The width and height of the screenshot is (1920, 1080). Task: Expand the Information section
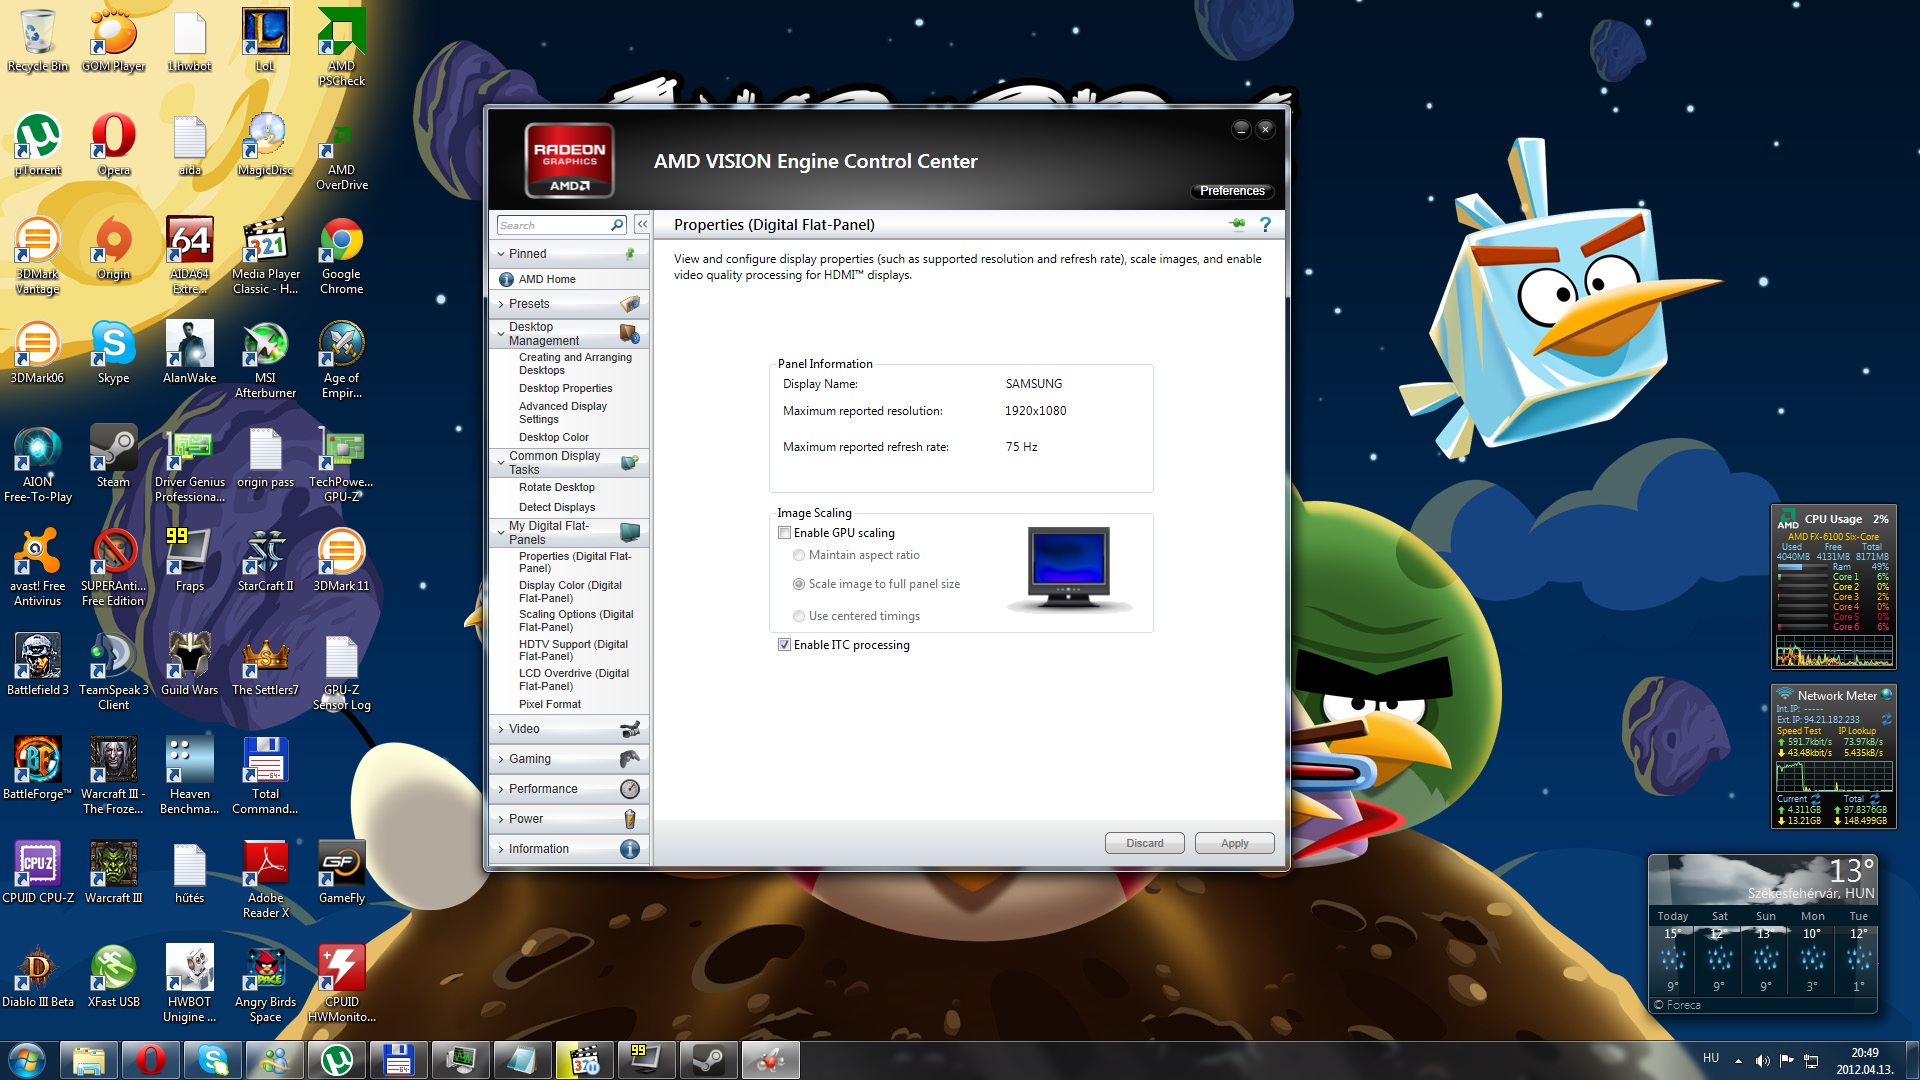click(568, 849)
